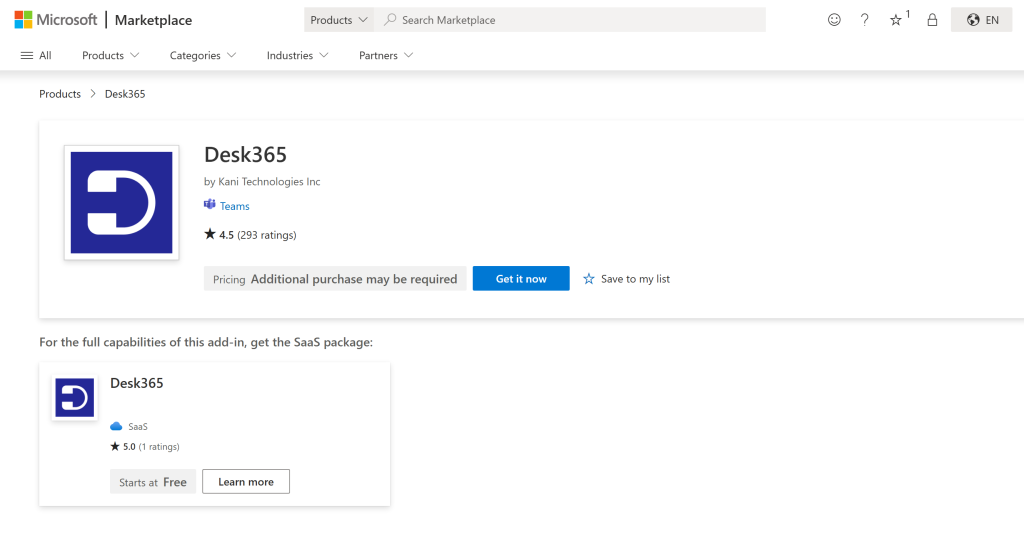Click the globe icon beside EN
1024x539 pixels.
[x=973, y=20]
